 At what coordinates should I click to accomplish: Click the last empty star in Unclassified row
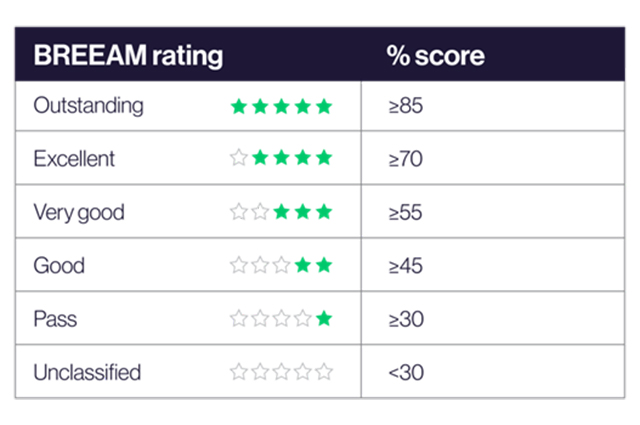tap(324, 372)
